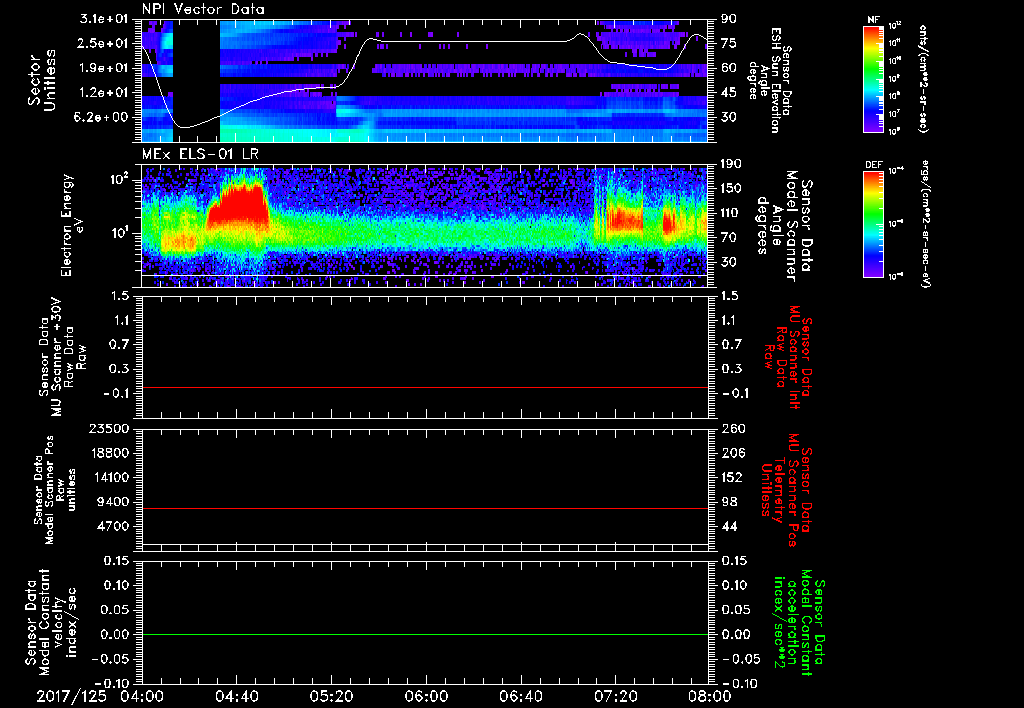The width and height of the screenshot is (1024, 708).
Task: Click the "1.9e+01" sector tick value
Action: coord(104,68)
